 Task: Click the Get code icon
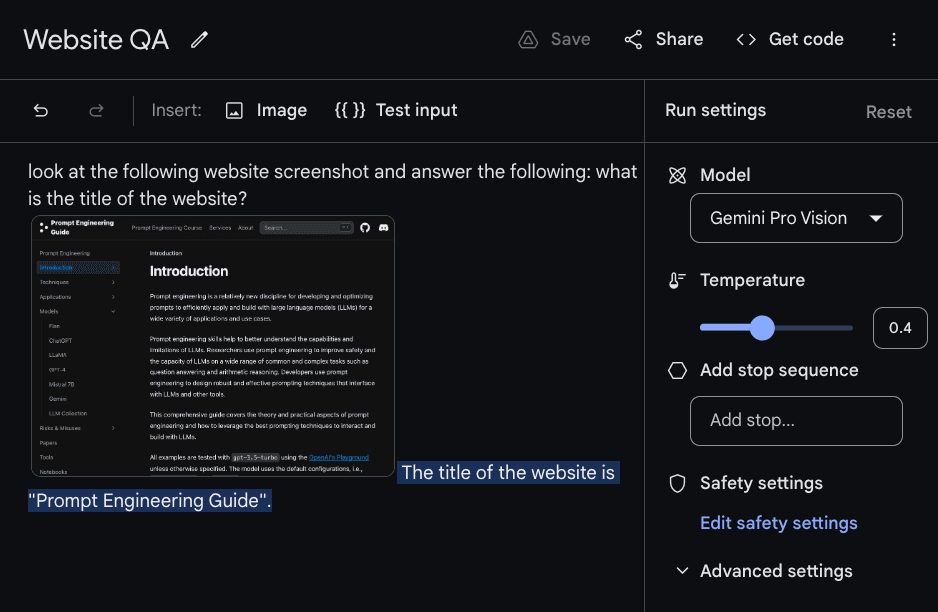click(x=746, y=39)
